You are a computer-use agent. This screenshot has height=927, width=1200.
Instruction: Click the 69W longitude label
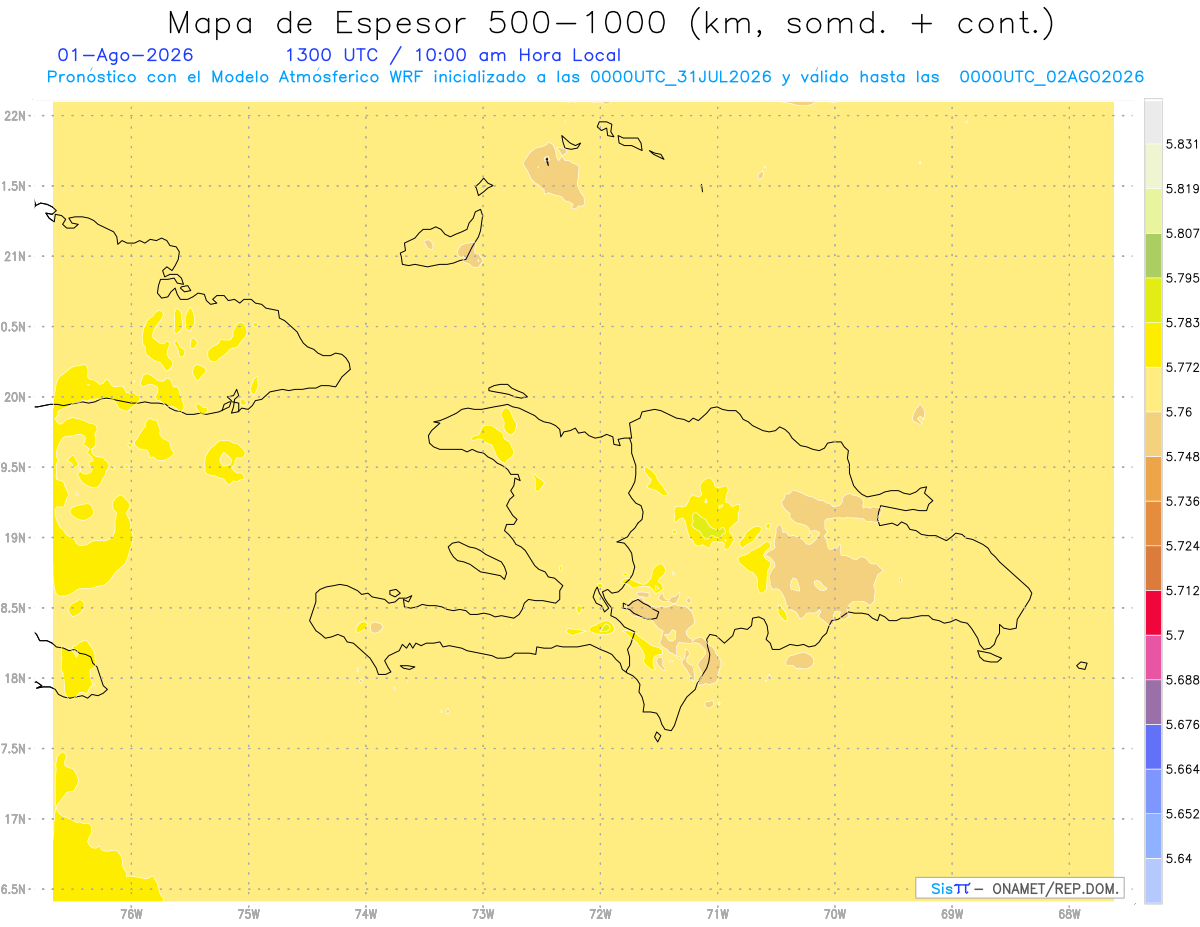tap(952, 913)
